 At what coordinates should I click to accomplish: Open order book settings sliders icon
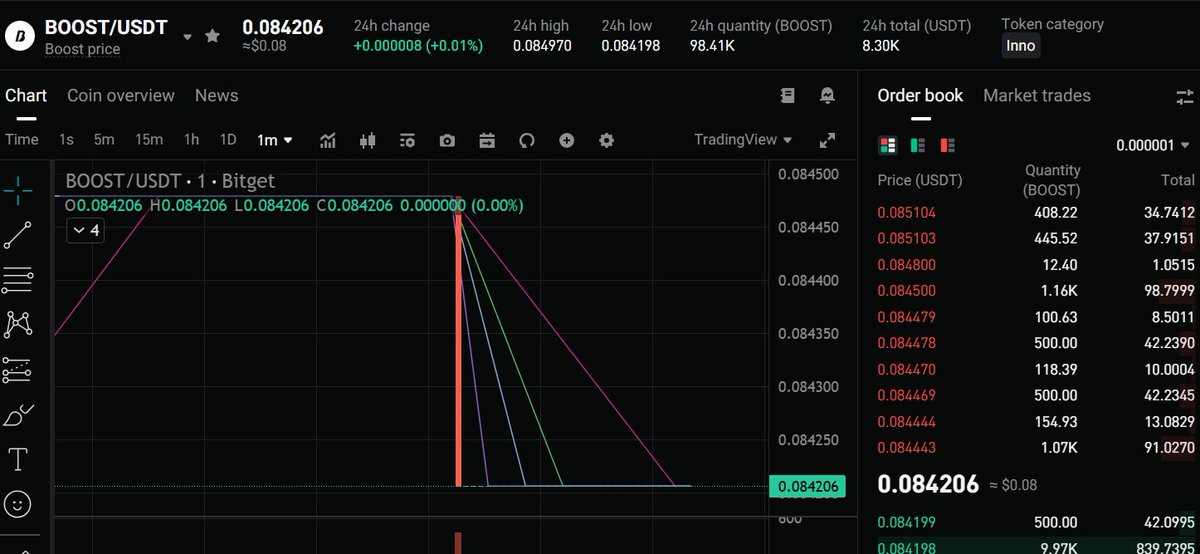1185,96
